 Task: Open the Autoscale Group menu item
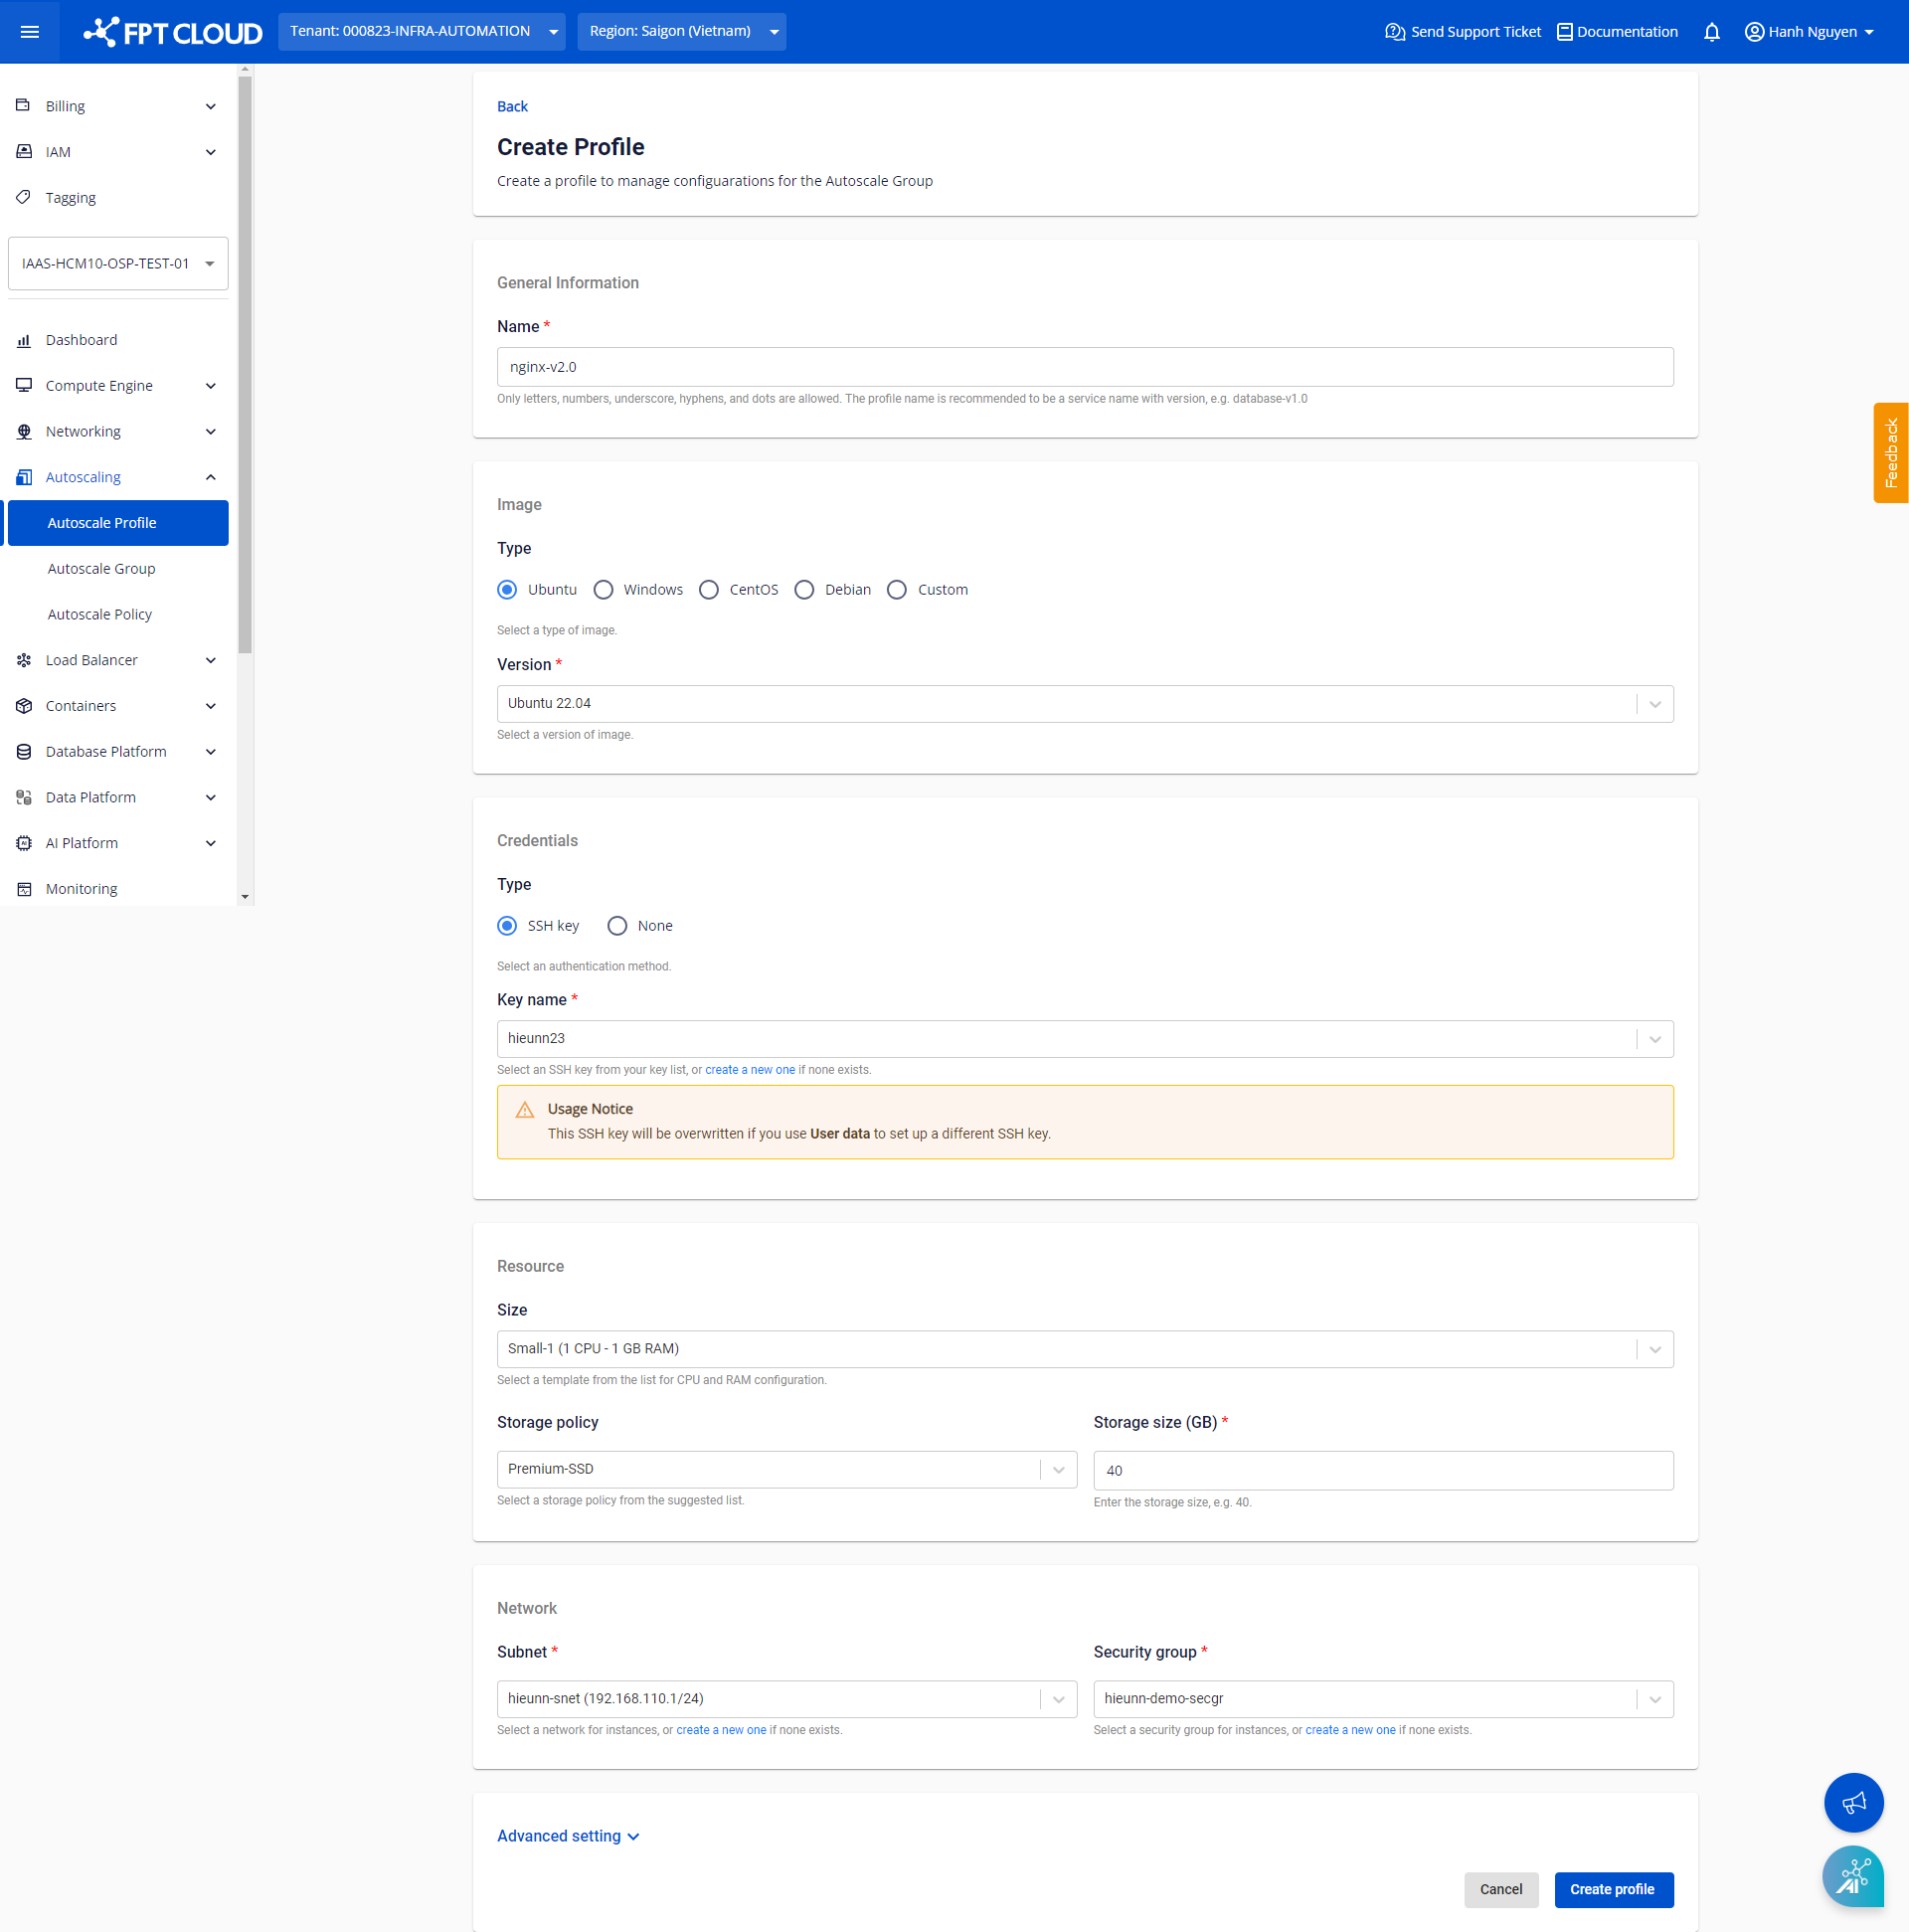(101, 568)
